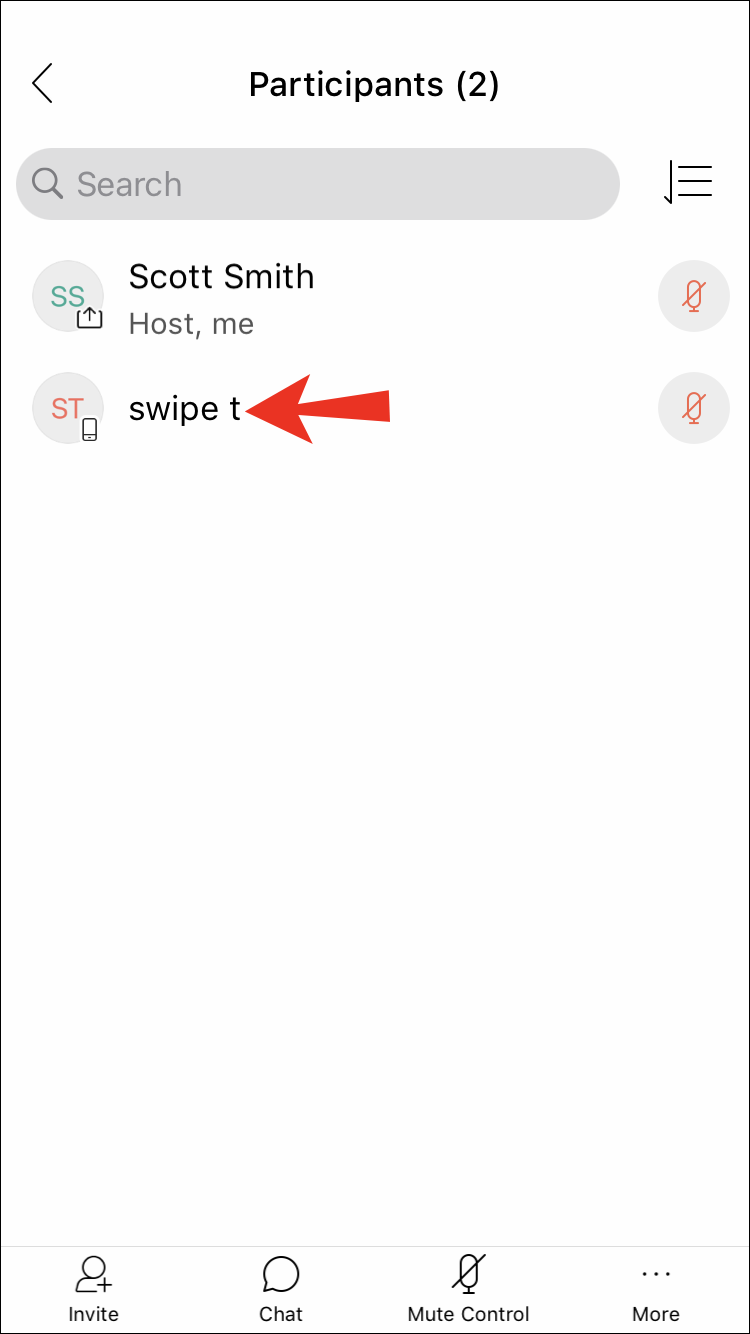Screen dimensions: 750x1334
Task: Select the Scott Smith participant row
Action: point(375,296)
